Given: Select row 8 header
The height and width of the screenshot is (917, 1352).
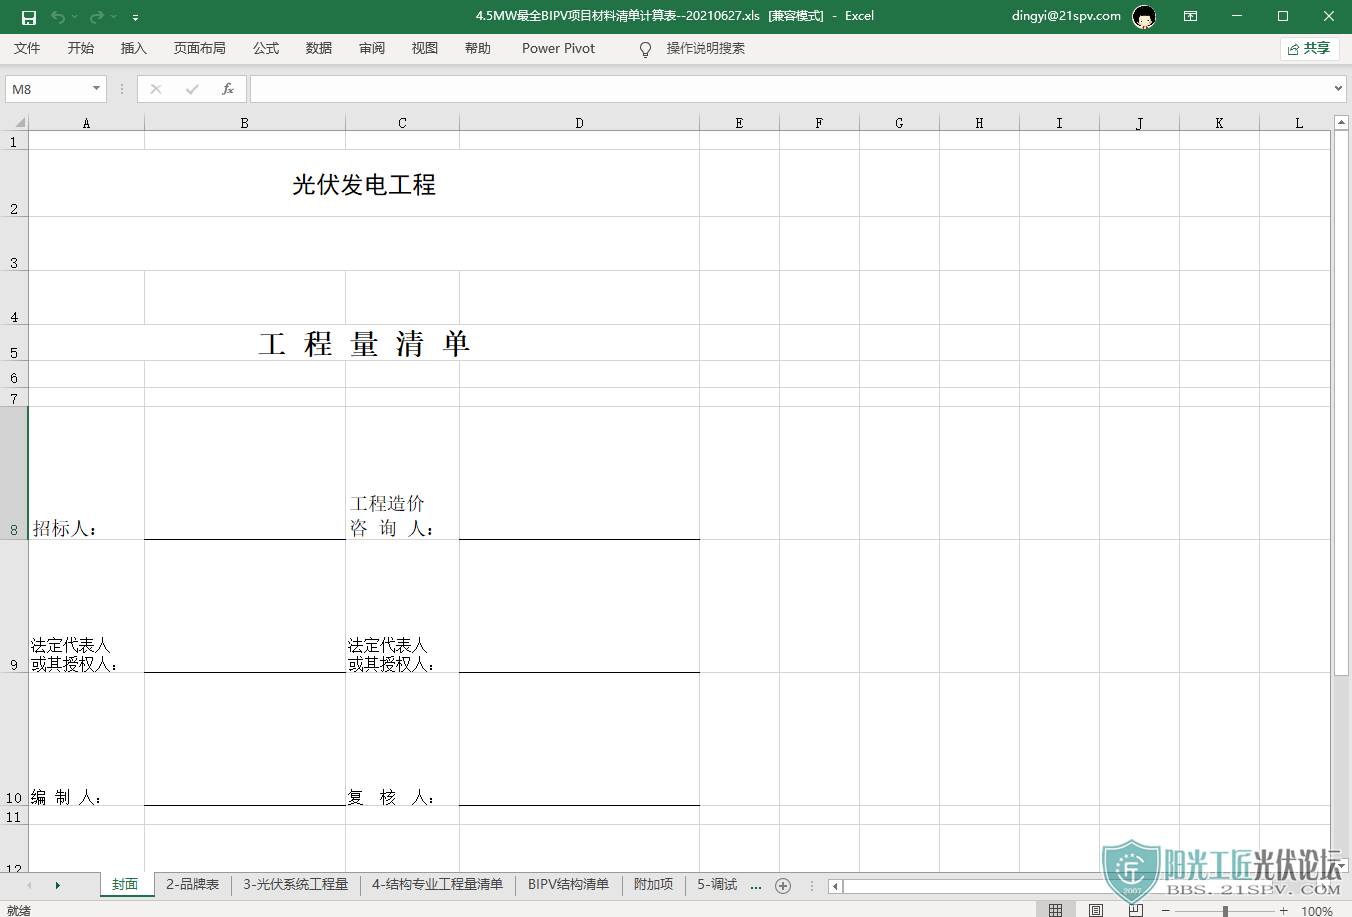Looking at the screenshot, I should click(x=14, y=473).
